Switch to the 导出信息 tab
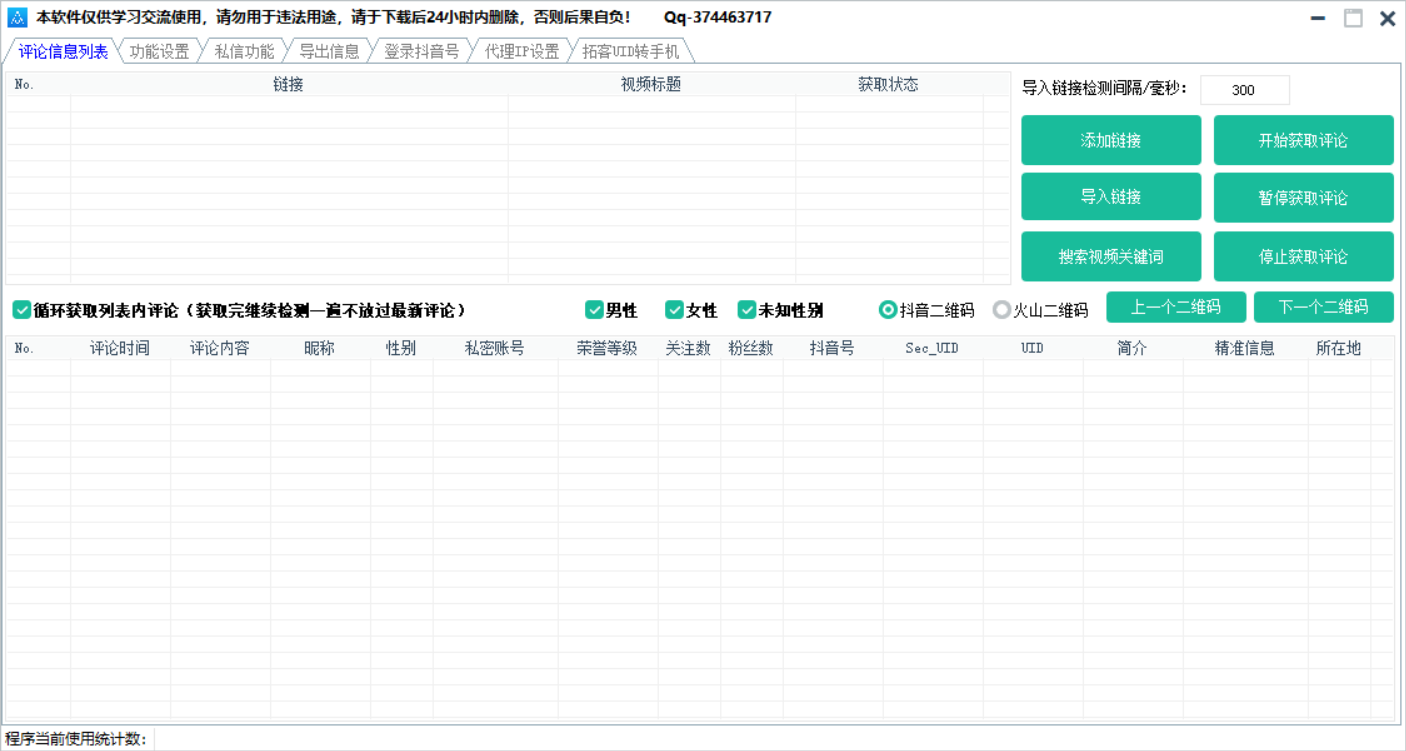Image resolution: width=1406 pixels, height=751 pixels. pos(330,51)
